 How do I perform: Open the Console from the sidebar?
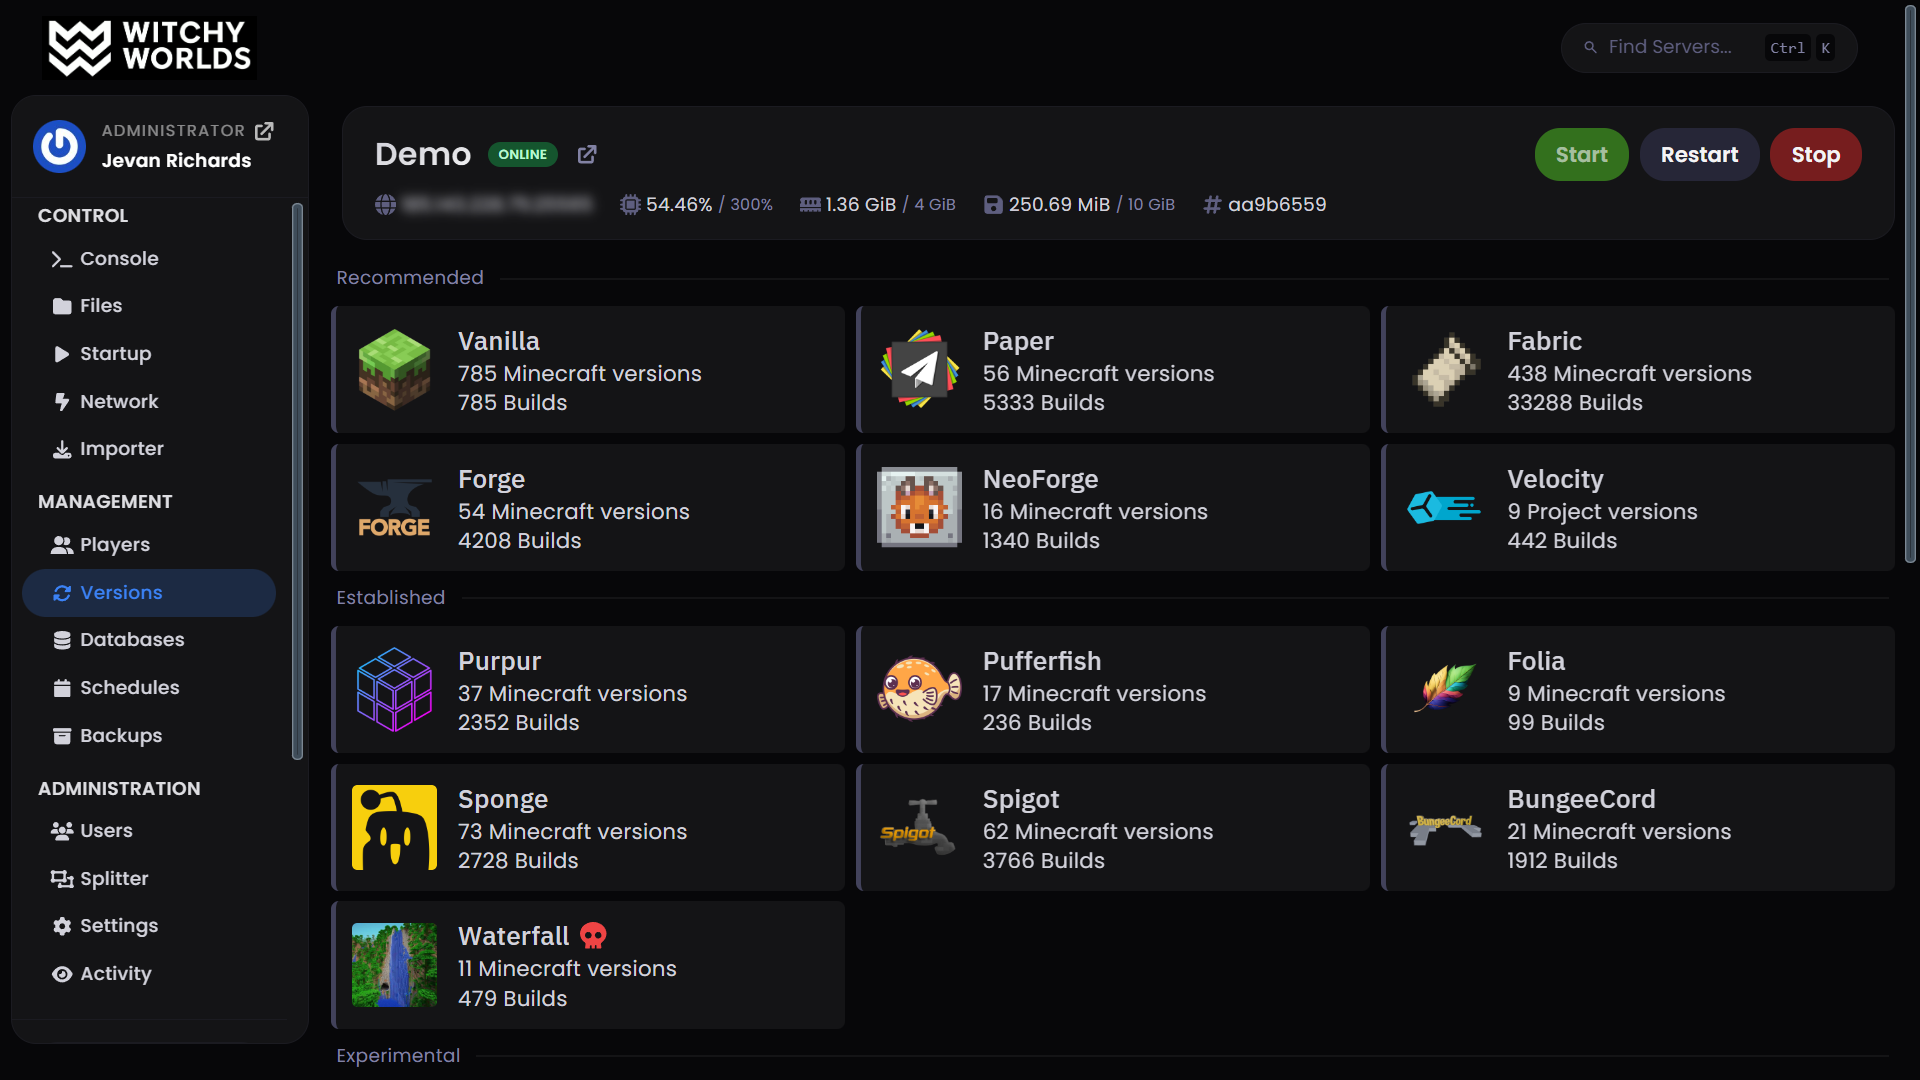point(62,258)
